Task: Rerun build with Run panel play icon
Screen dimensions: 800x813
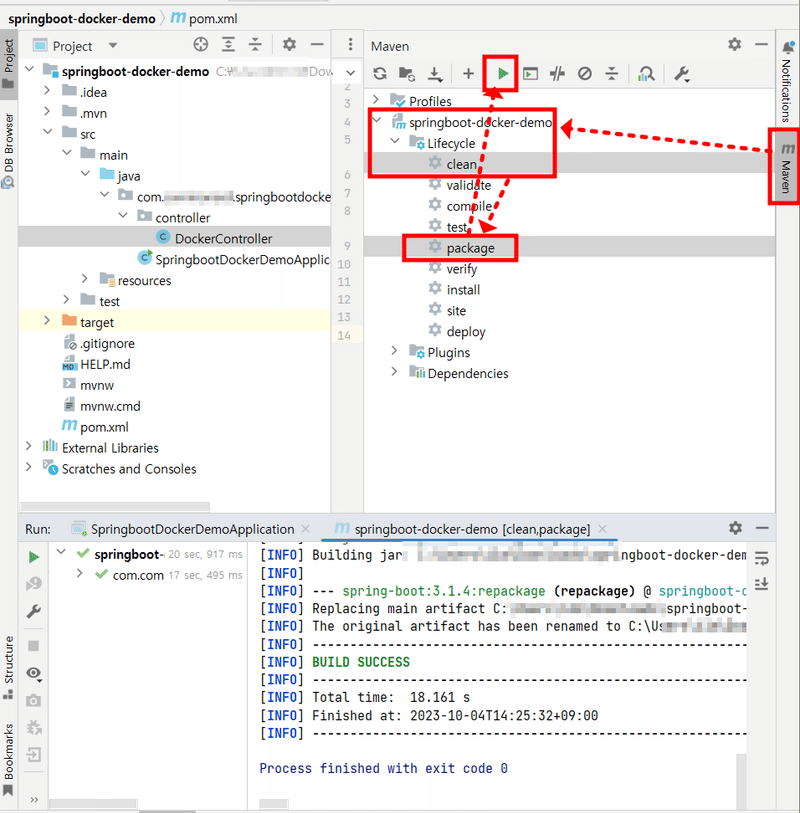Action: tap(34, 557)
